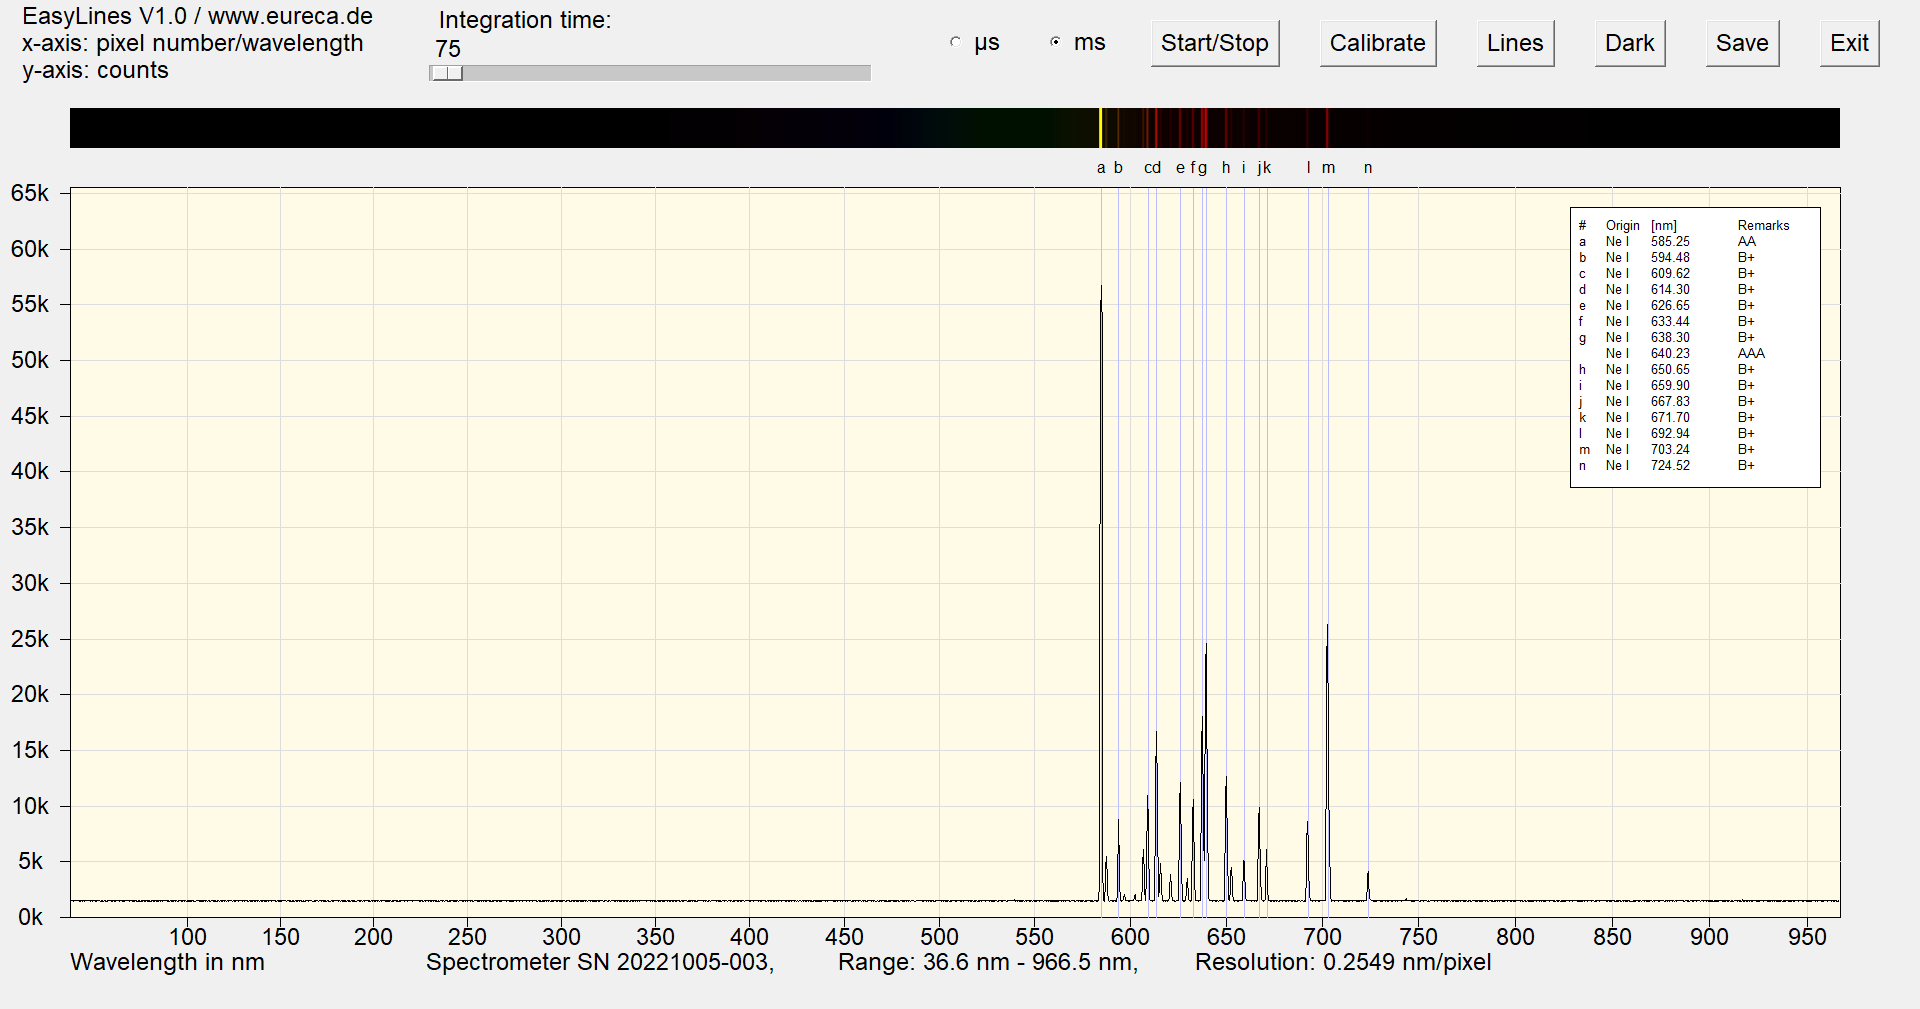The height and width of the screenshot is (1009, 1920).
Task: Click line marker label 'h' above plot
Action: tap(1226, 168)
